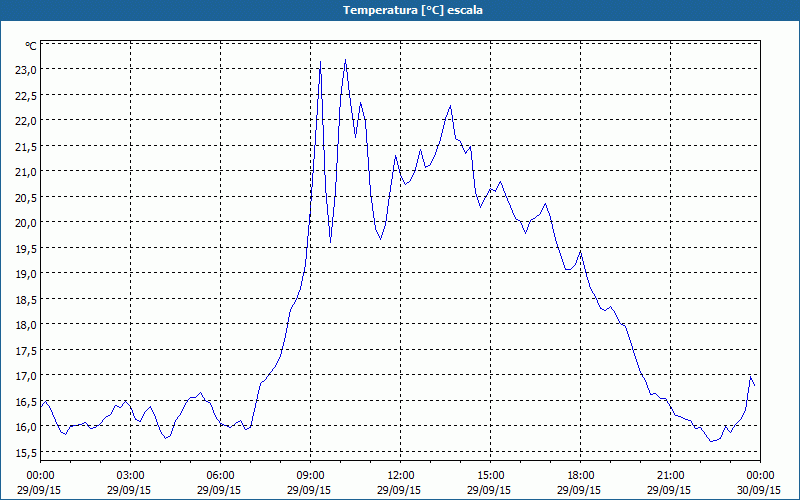The image size is (800, 500).
Task: Click the °C unit label
Action: 31,46
